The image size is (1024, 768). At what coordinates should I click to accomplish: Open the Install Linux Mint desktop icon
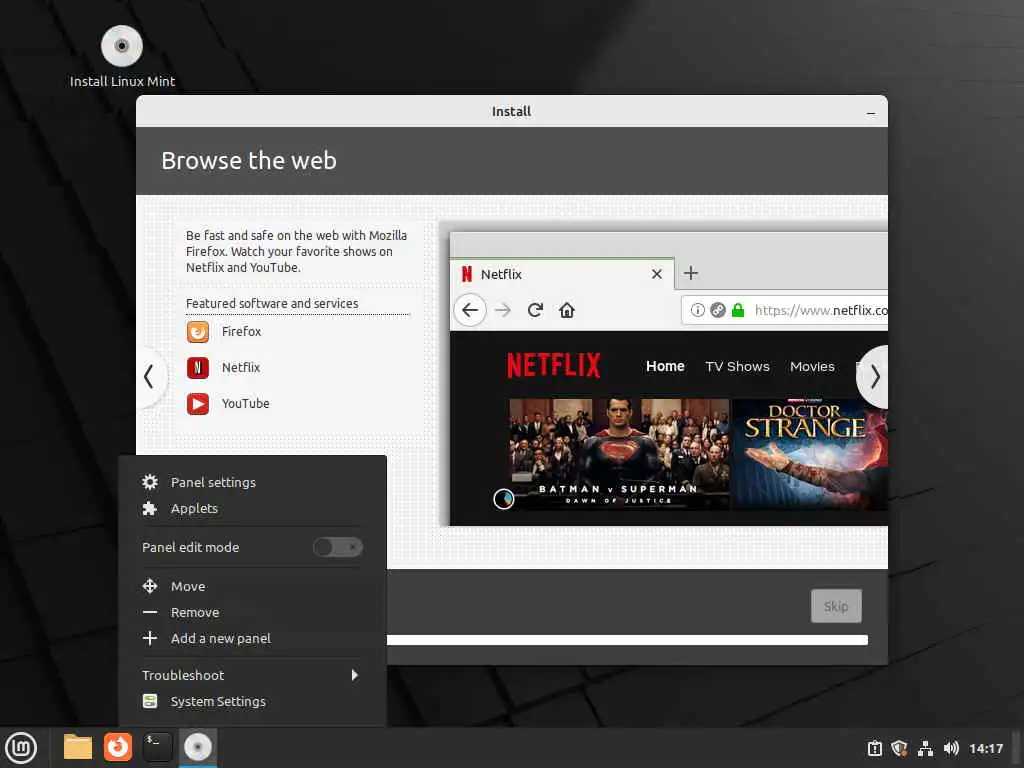click(122, 56)
